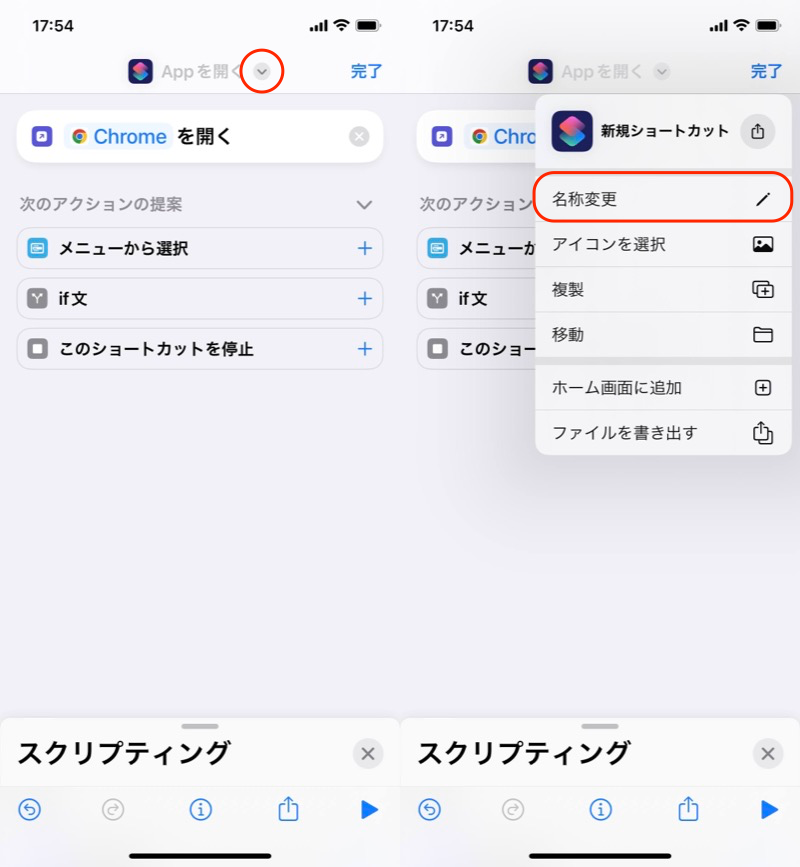Tap ファイルを書き出す menu item
This screenshot has width=800, height=867.
coord(663,432)
